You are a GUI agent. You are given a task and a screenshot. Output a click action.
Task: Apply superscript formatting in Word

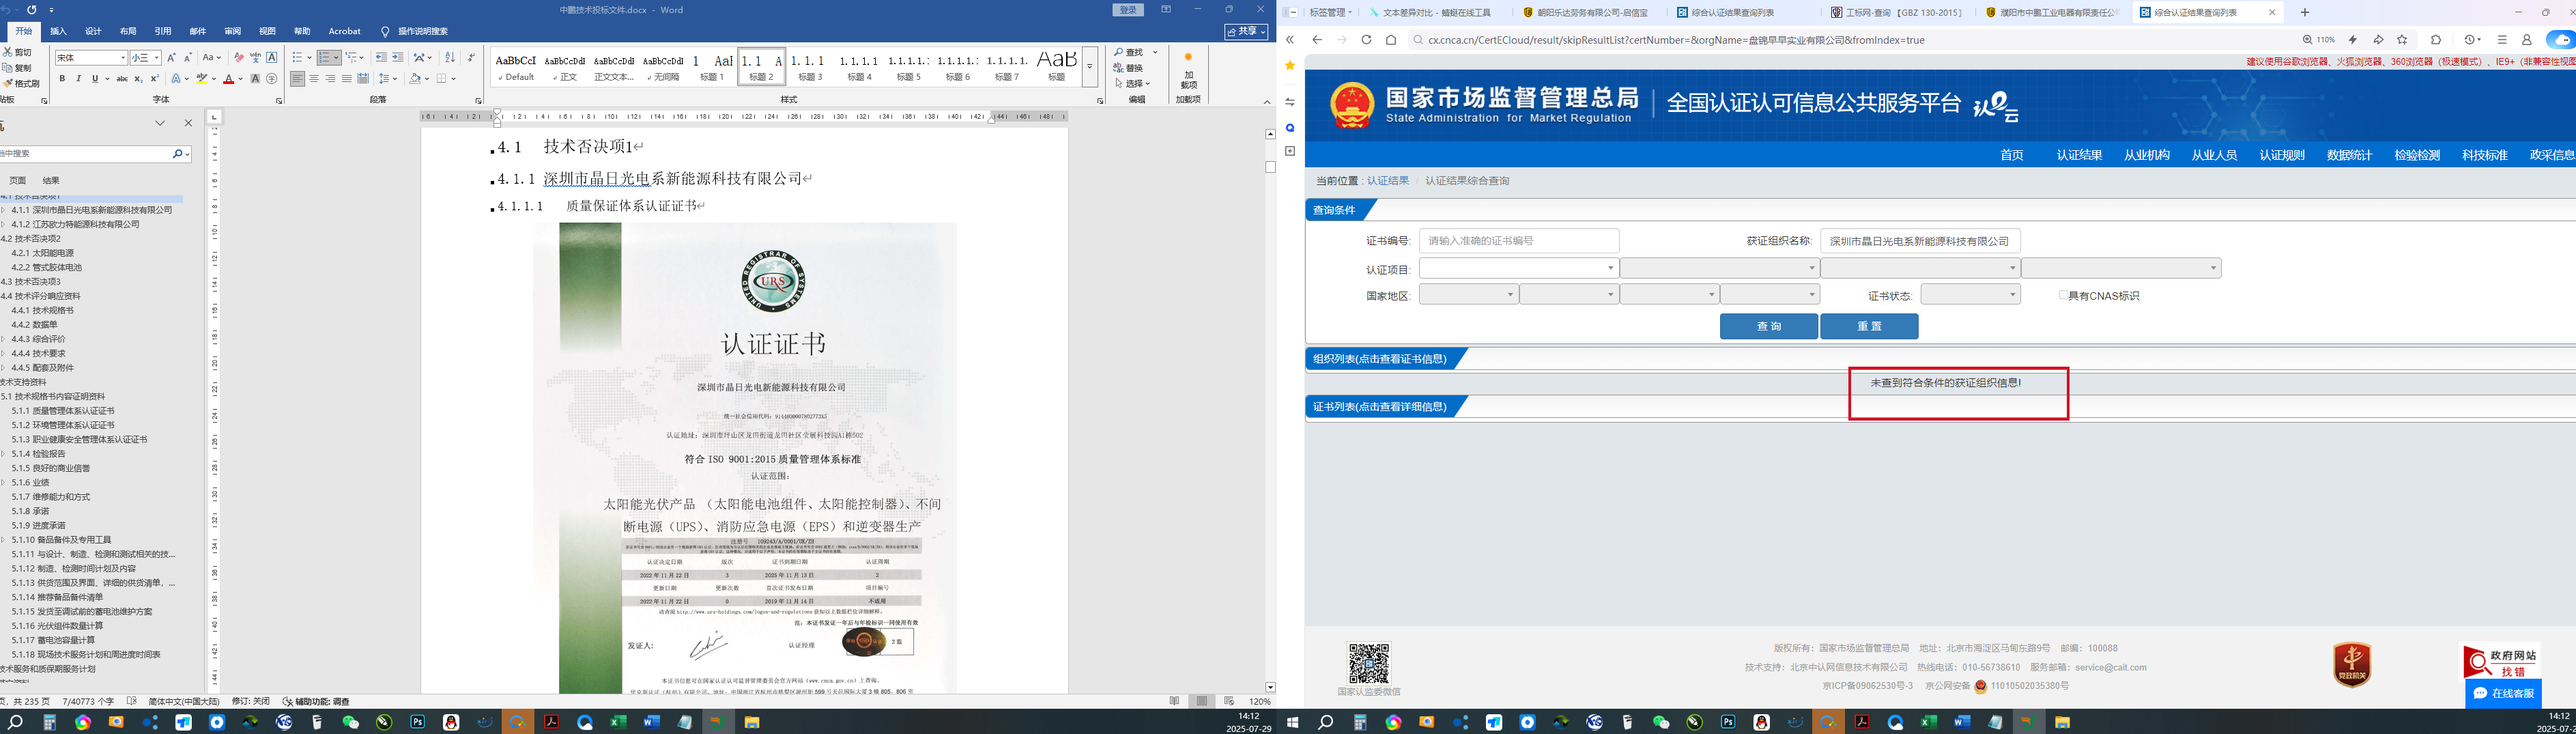[x=154, y=79]
